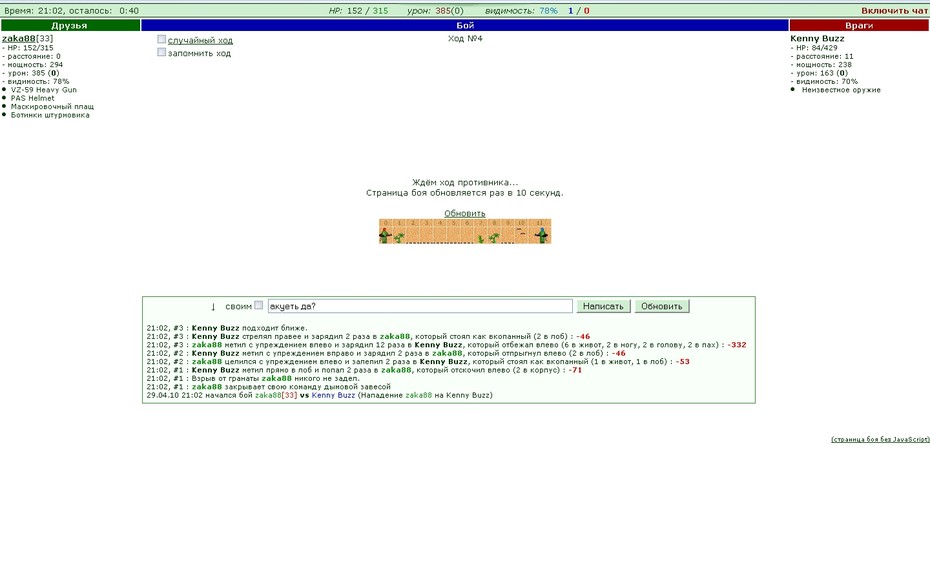Click the '-53' damage value in the log

683,362
